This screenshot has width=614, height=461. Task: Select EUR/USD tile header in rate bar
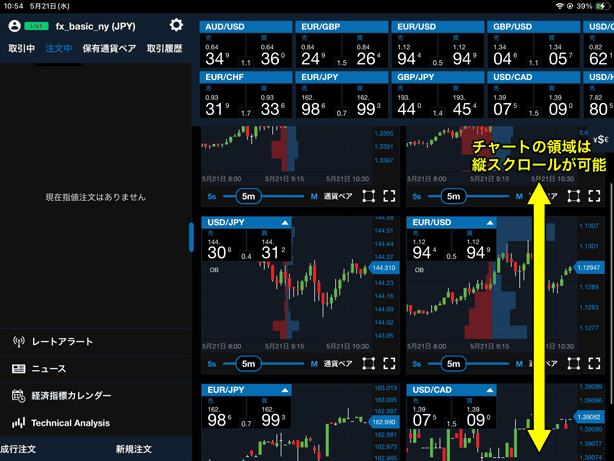tap(438, 27)
